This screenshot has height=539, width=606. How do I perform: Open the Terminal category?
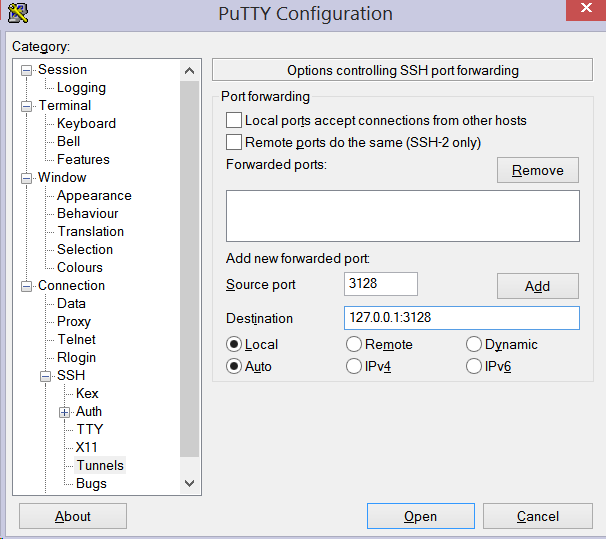point(65,105)
